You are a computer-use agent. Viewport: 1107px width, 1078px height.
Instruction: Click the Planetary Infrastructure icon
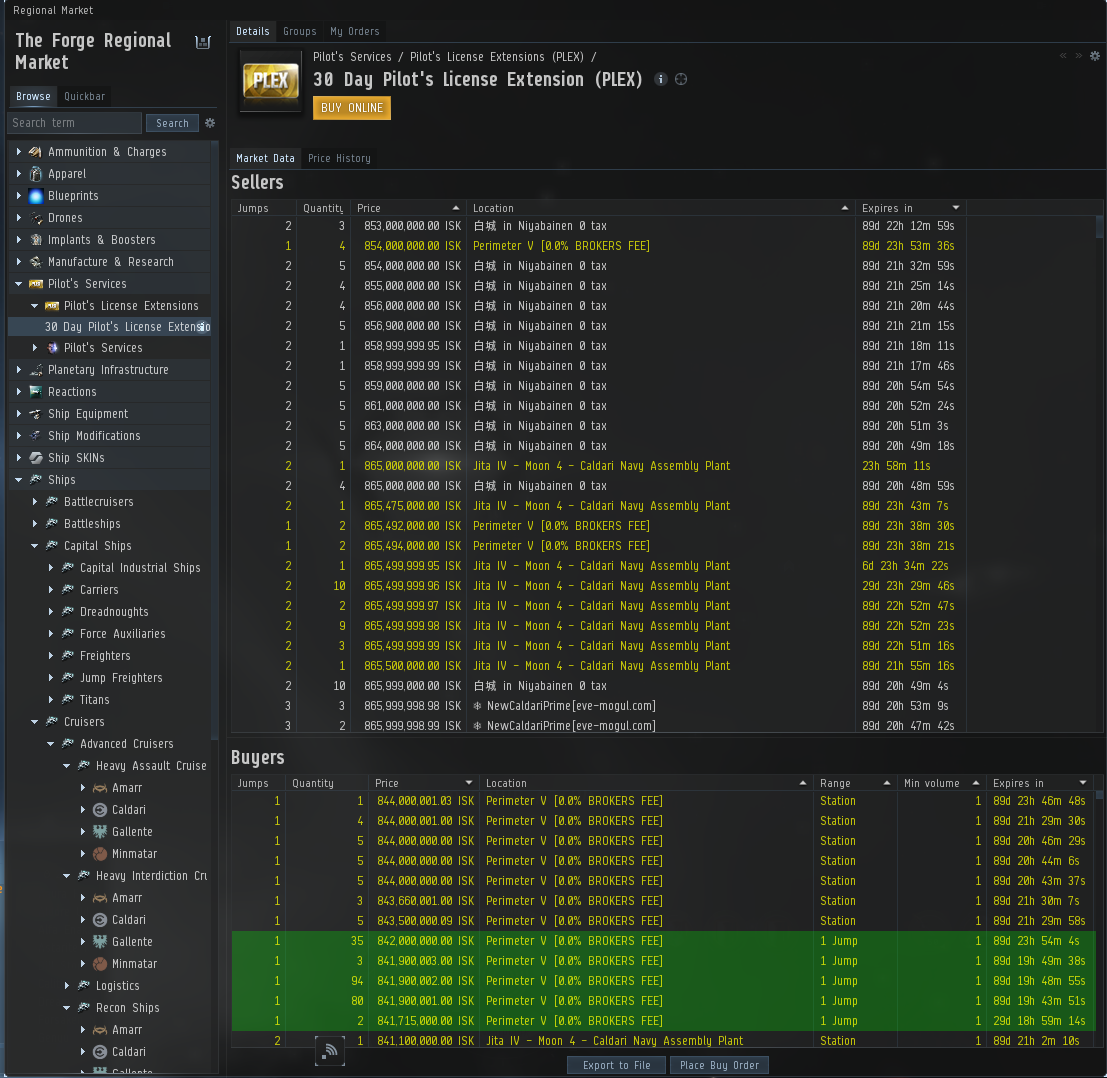(x=35, y=370)
